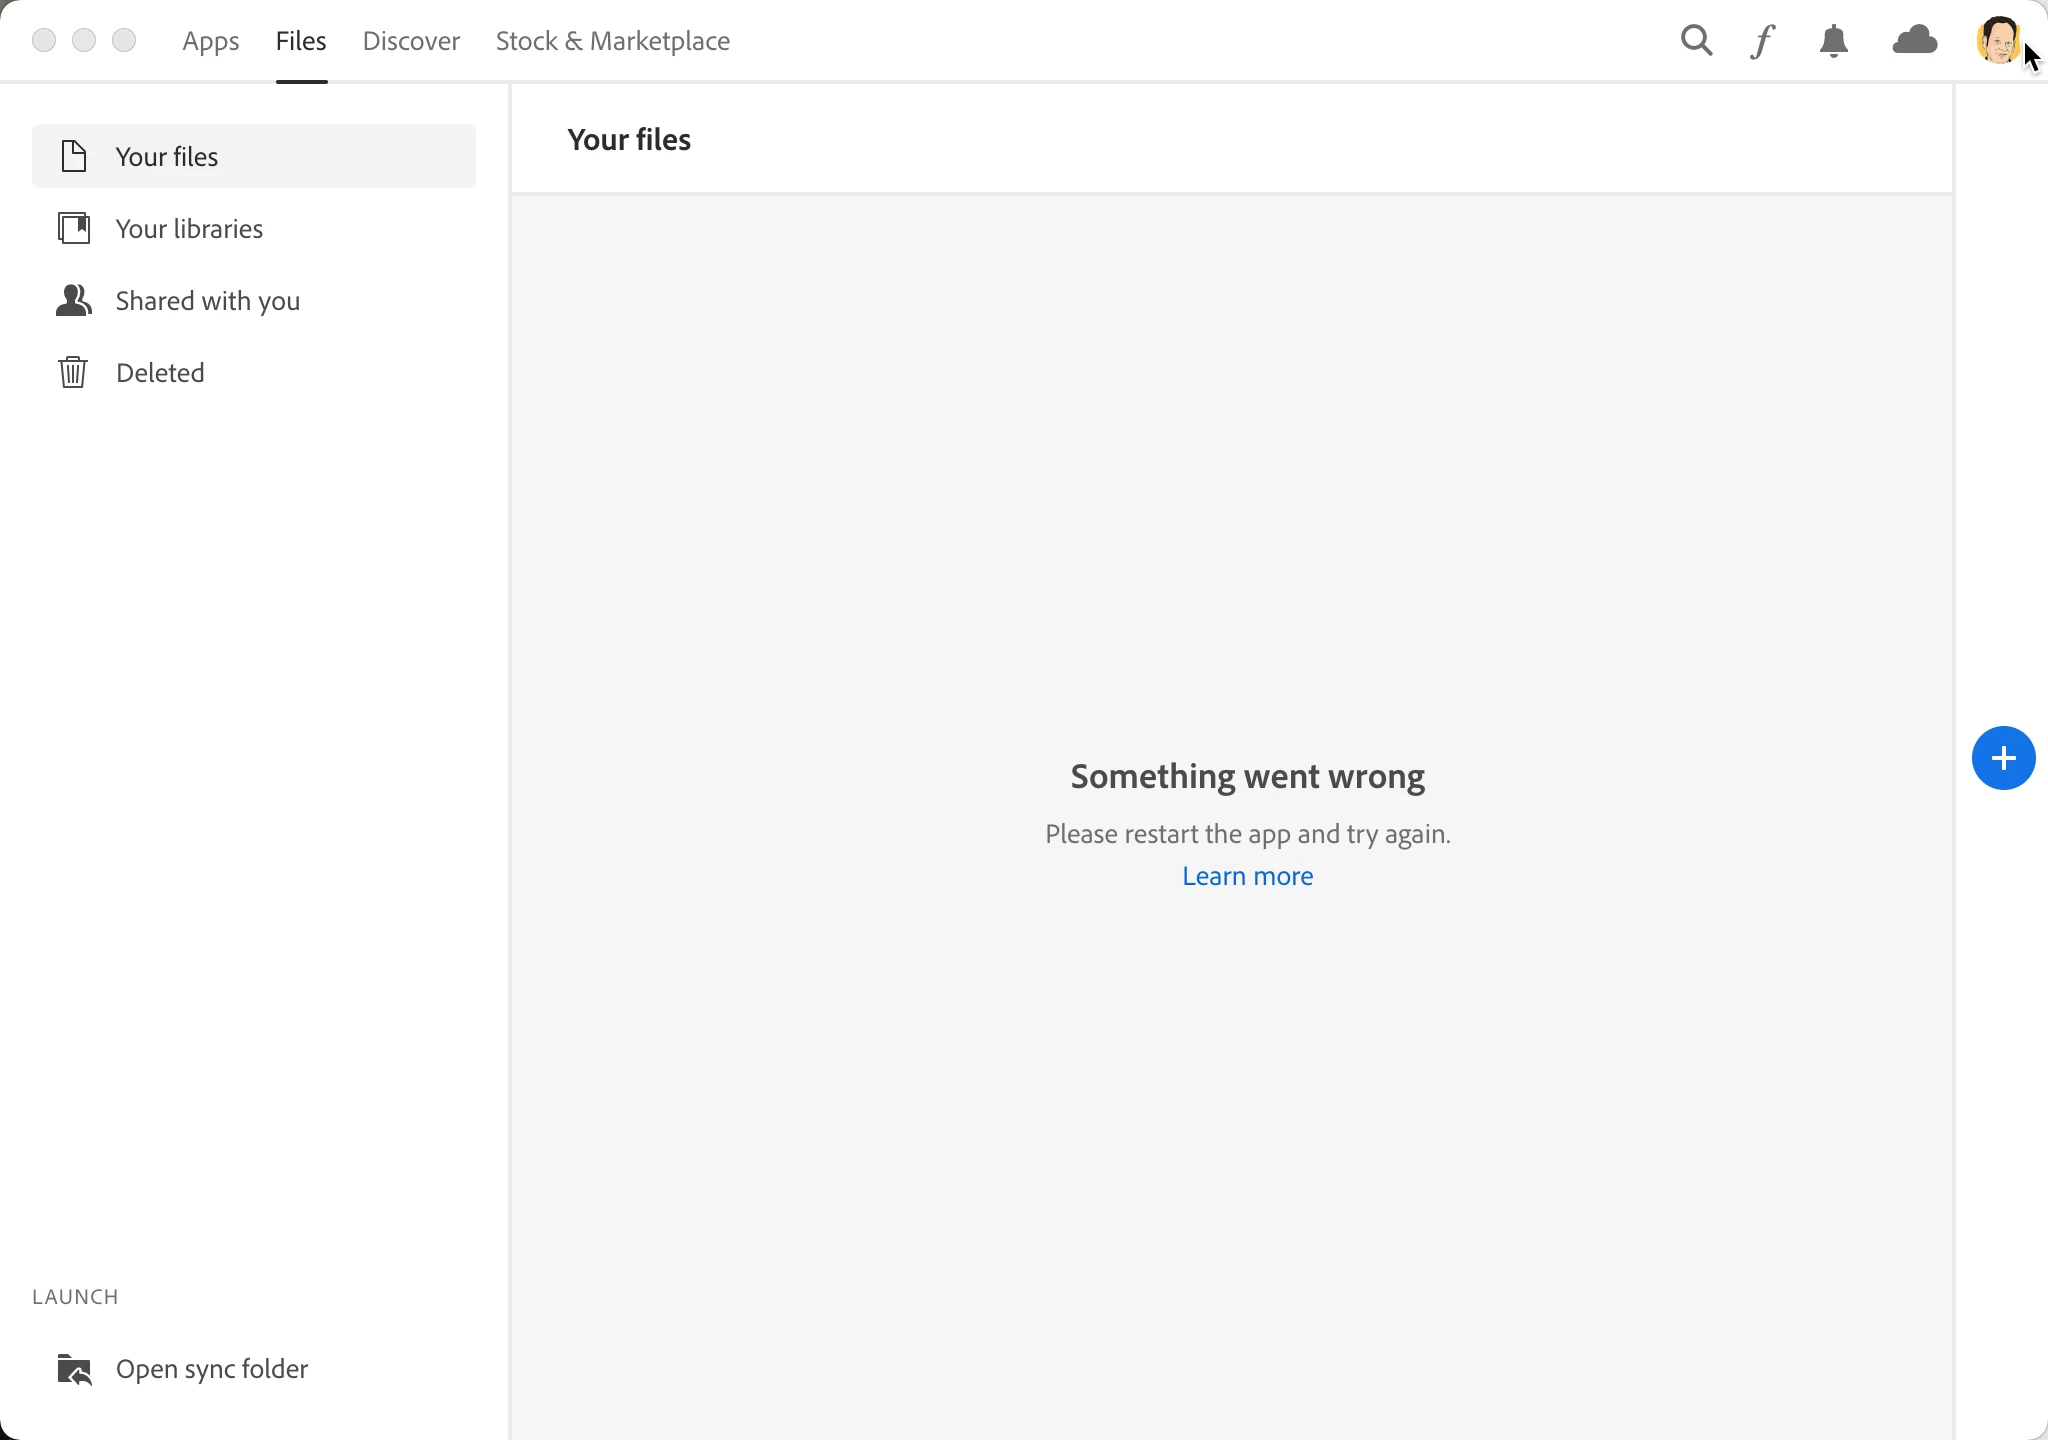Click Open sync folder label

tap(212, 1369)
